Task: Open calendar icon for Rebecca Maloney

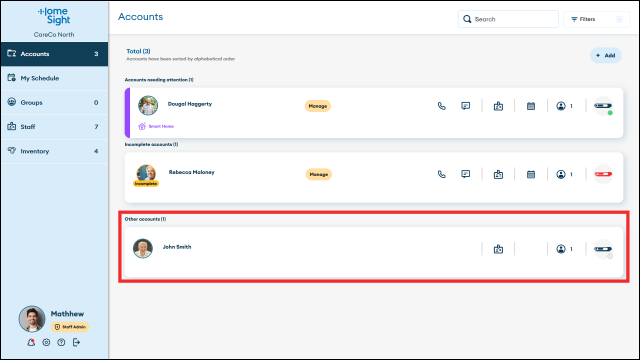Action: (531, 174)
